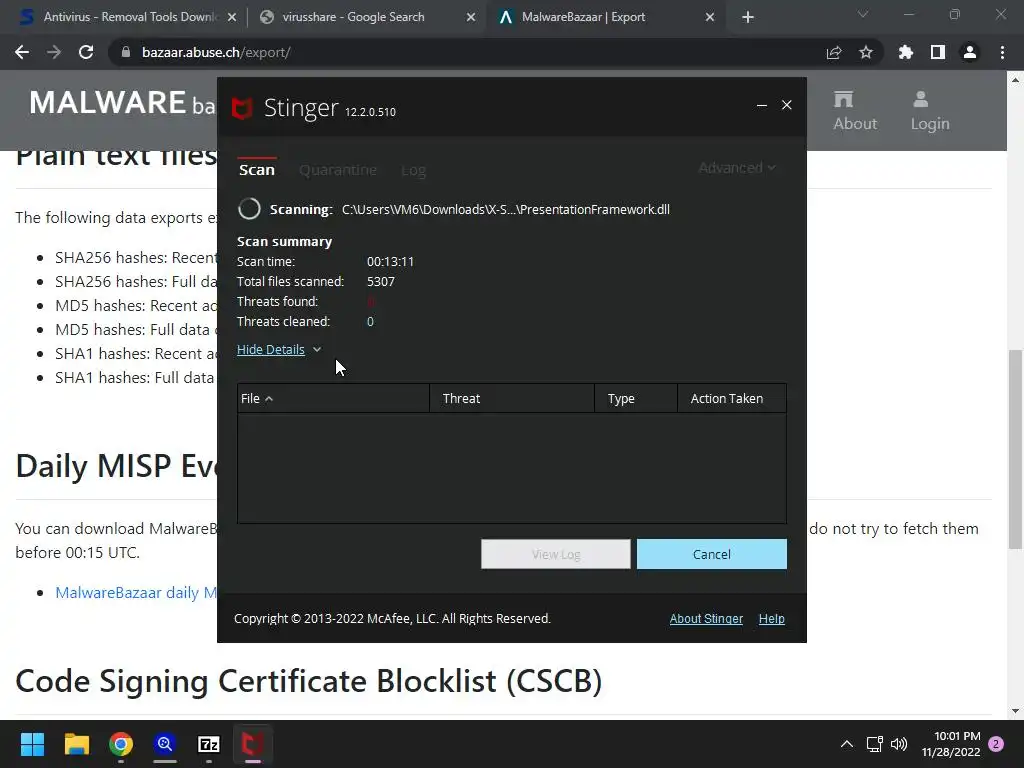This screenshot has height=768, width=1024.
Task: Switch to the Scan tab in Stinger
Action: [x=257, y=170]
